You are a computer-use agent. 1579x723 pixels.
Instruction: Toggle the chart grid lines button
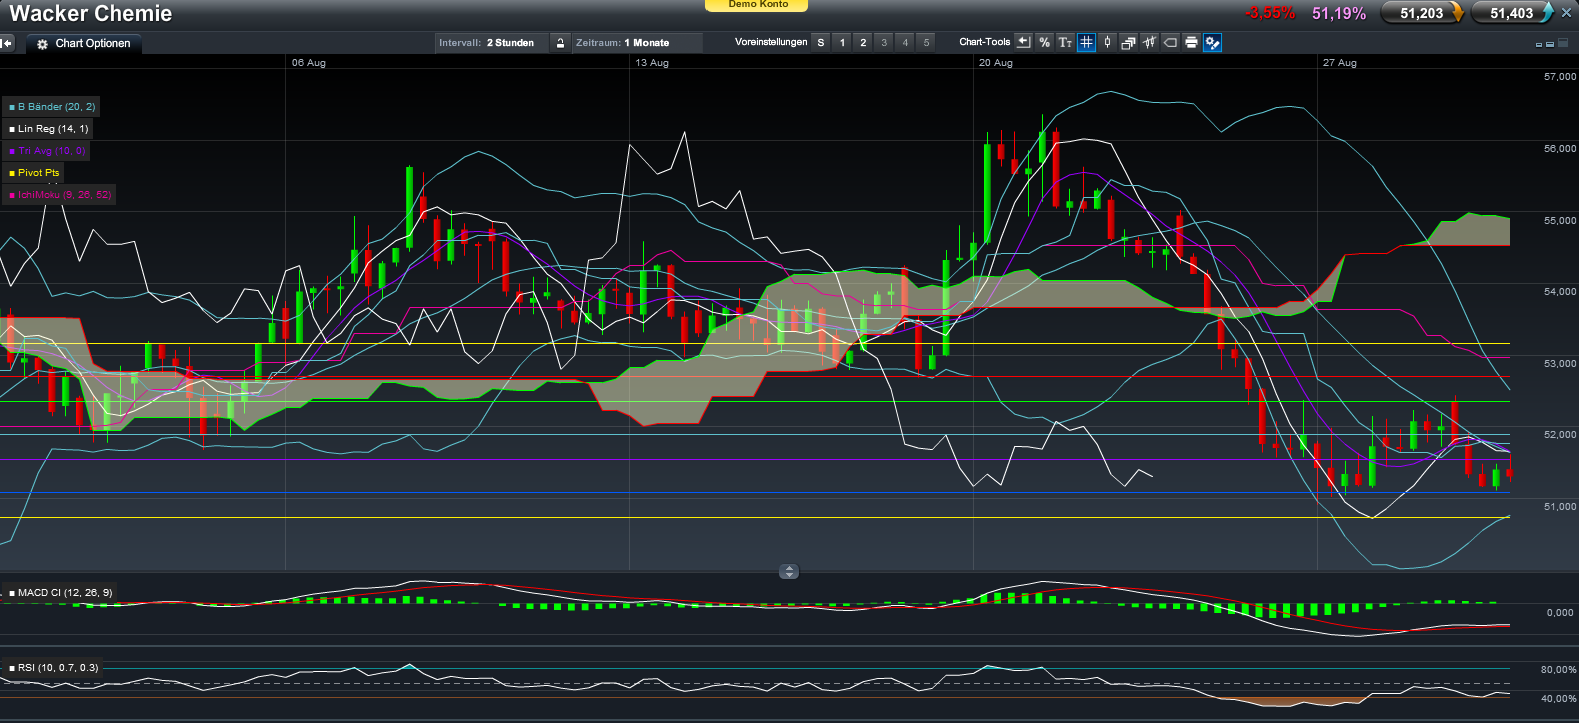pyautogui.click(x=1086, y=42)
